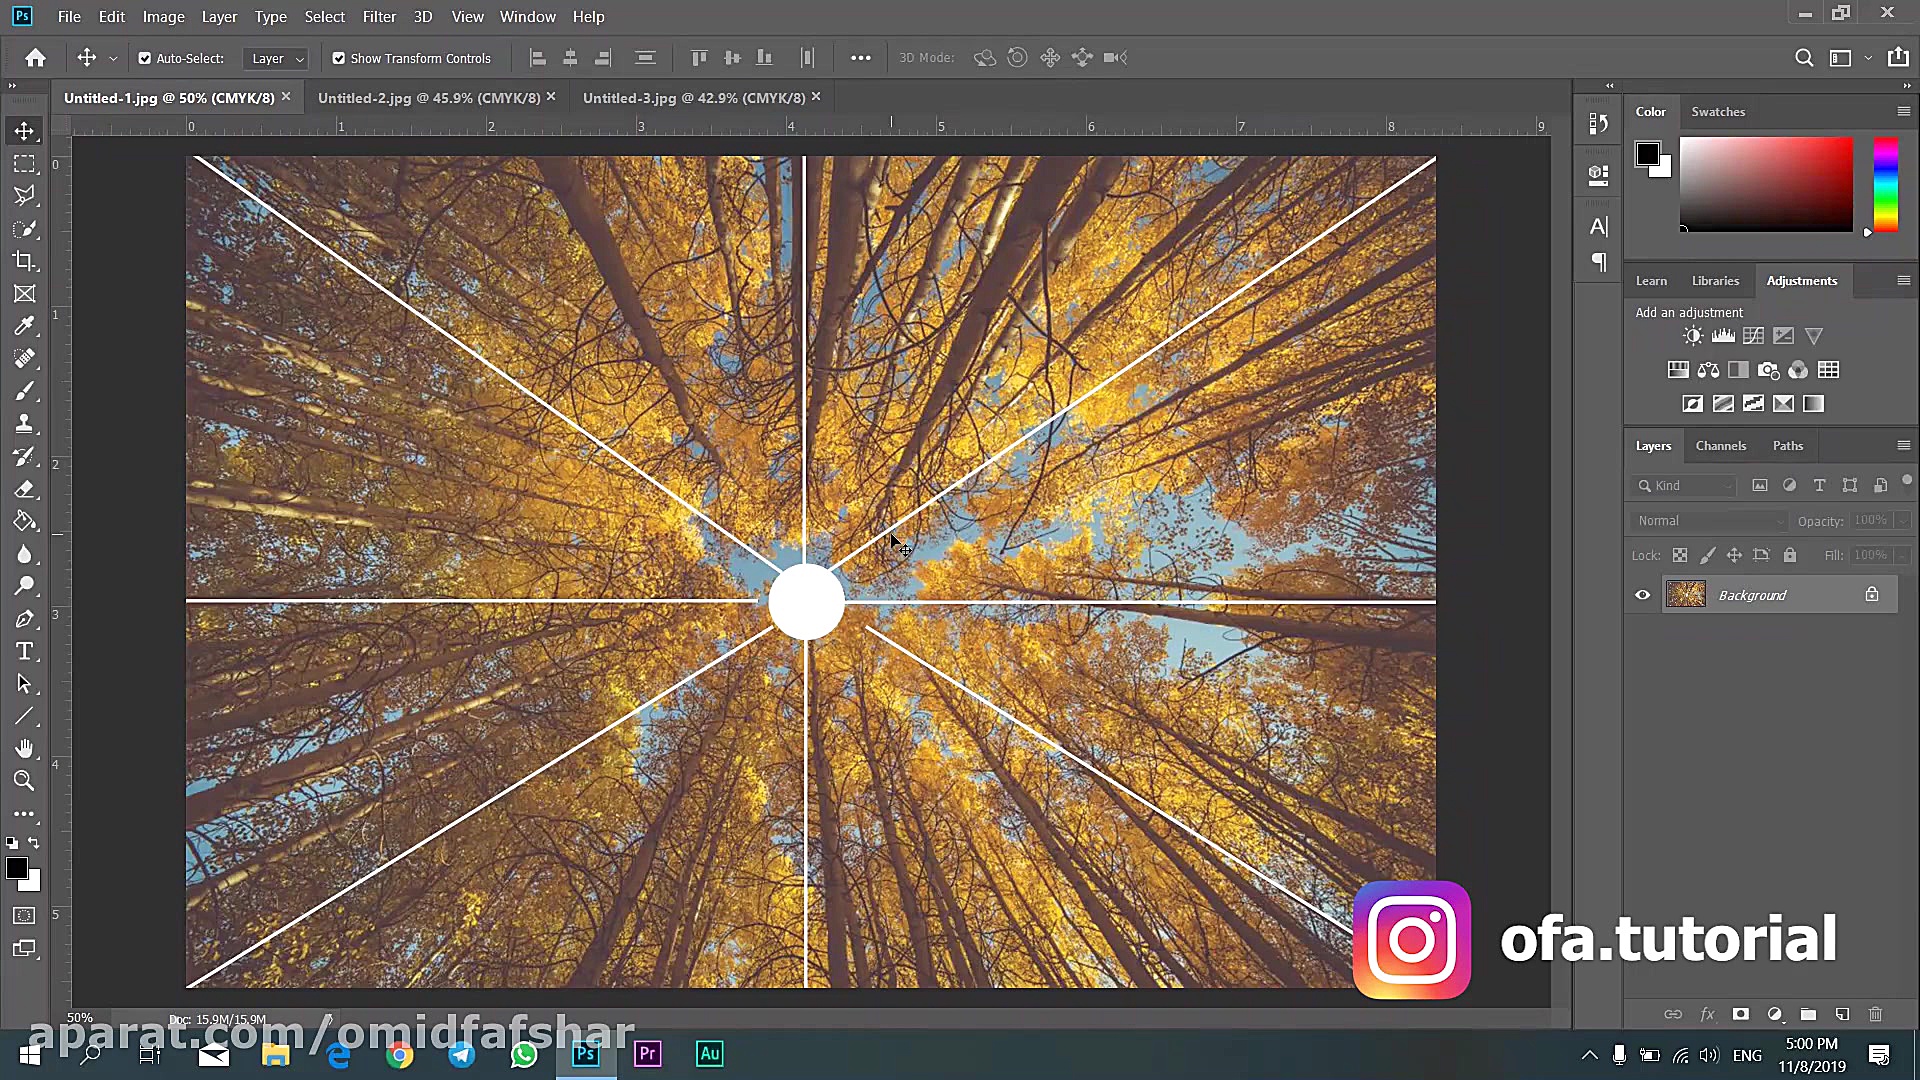Switch to the Channels tab

click(1720, 446)
